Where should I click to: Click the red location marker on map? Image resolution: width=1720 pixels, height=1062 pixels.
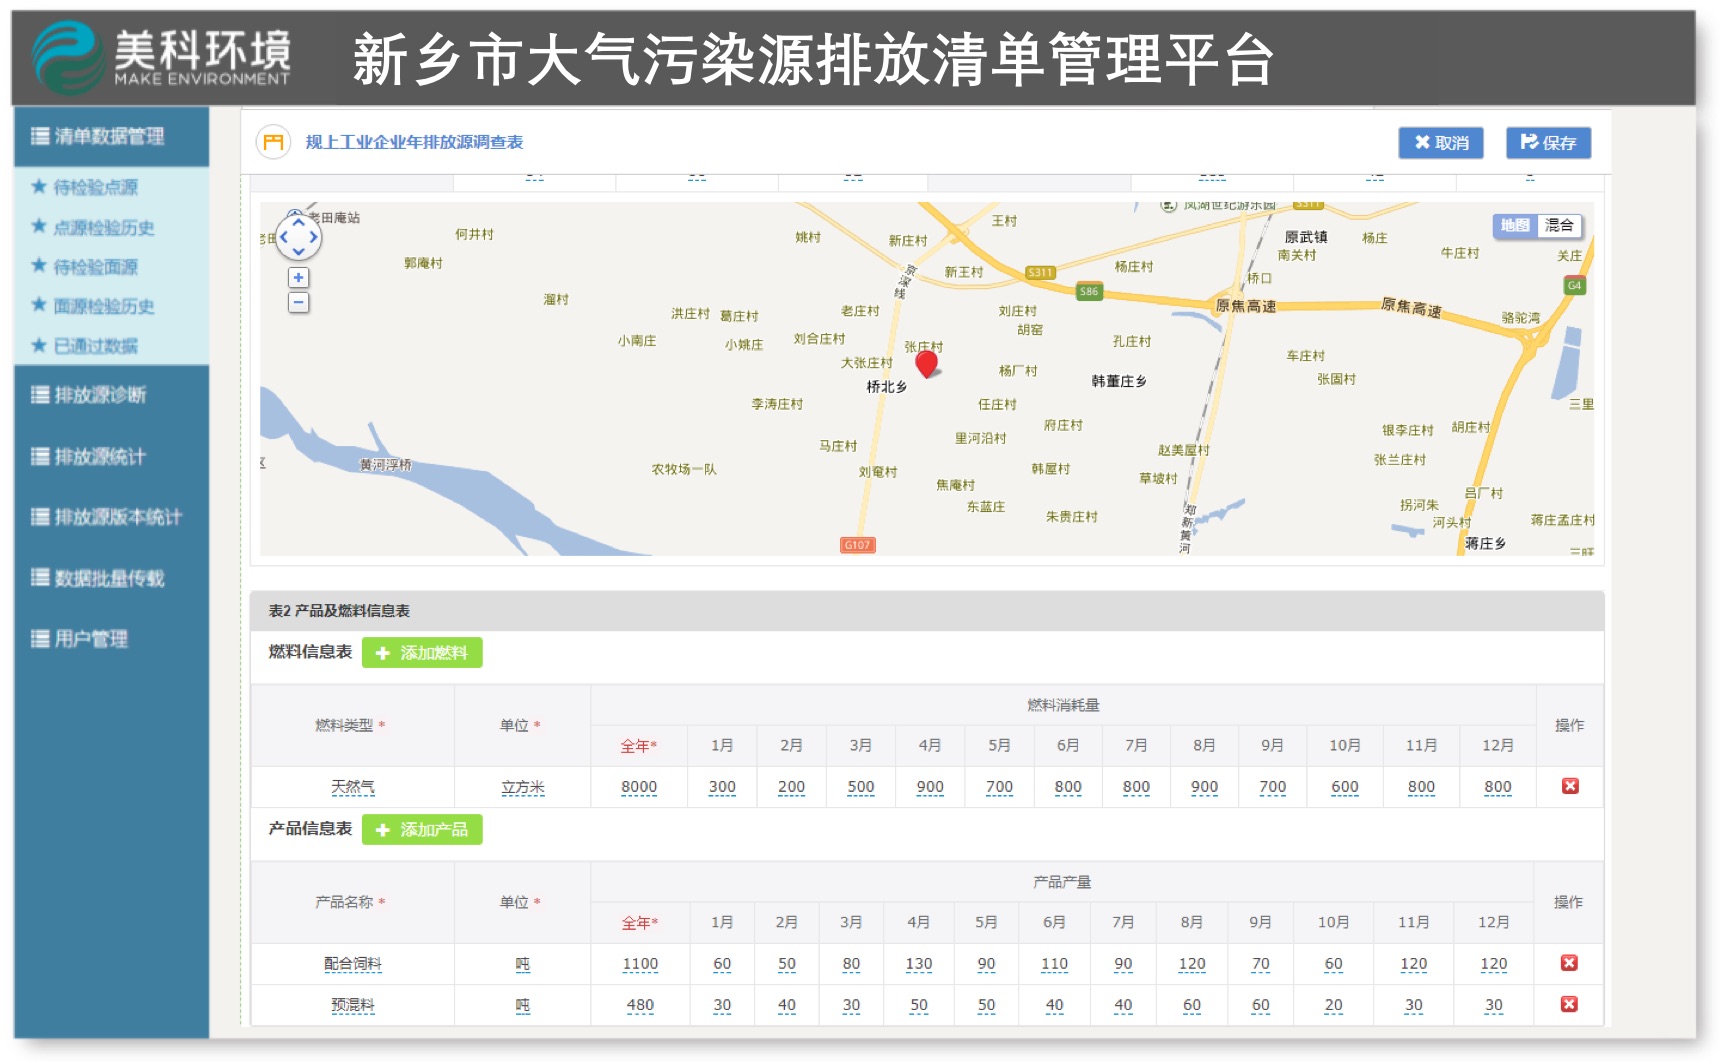tap(926, 363)
